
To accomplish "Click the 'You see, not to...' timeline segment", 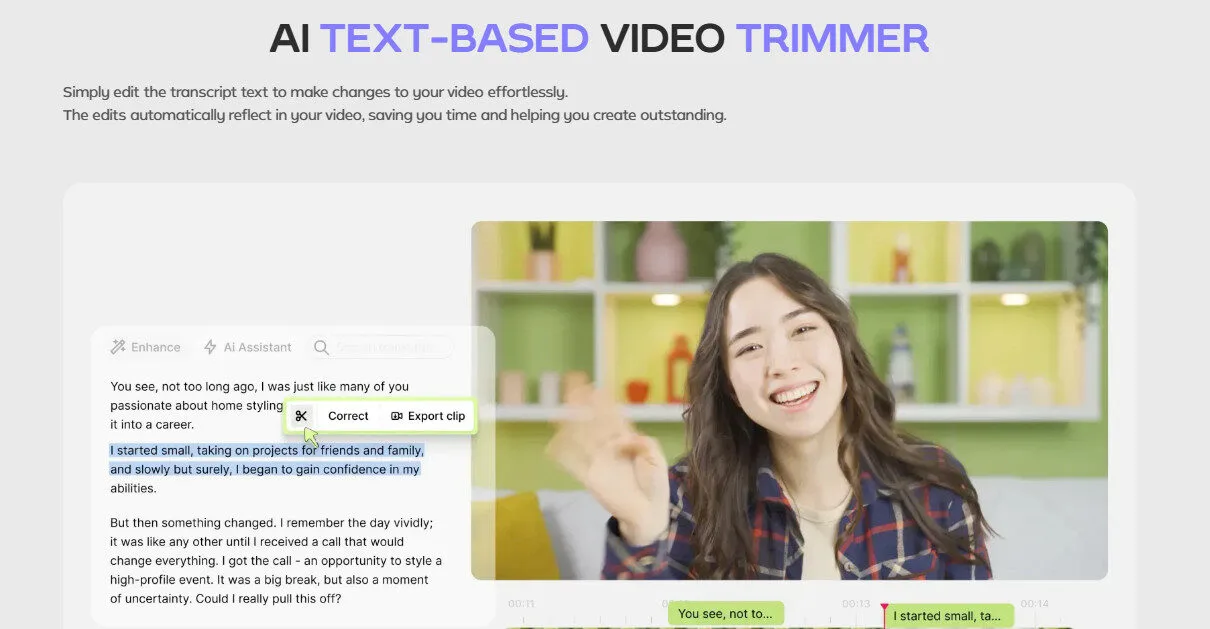I will coord(726,613).
